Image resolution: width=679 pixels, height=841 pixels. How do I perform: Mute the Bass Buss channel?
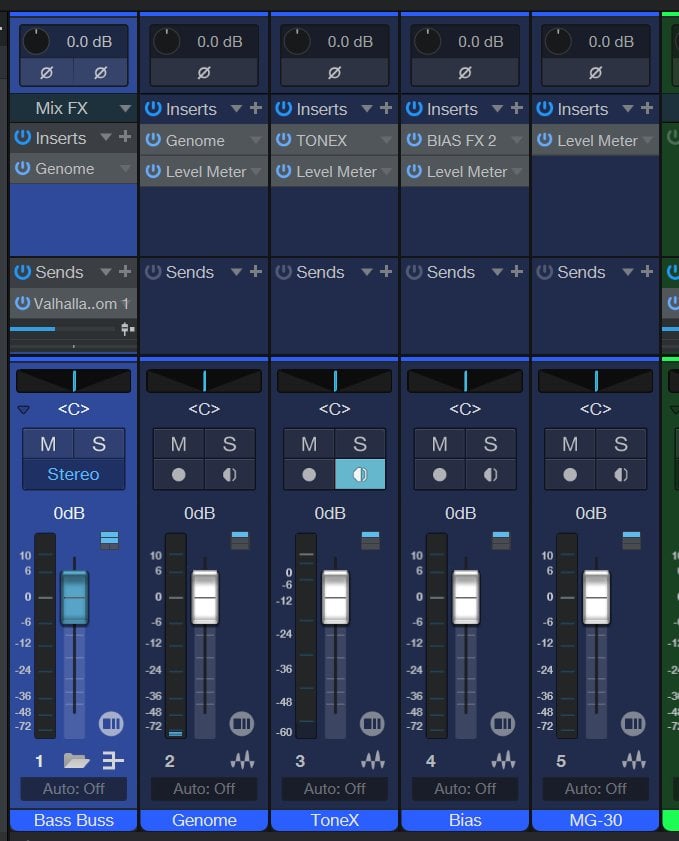(48, 444)
